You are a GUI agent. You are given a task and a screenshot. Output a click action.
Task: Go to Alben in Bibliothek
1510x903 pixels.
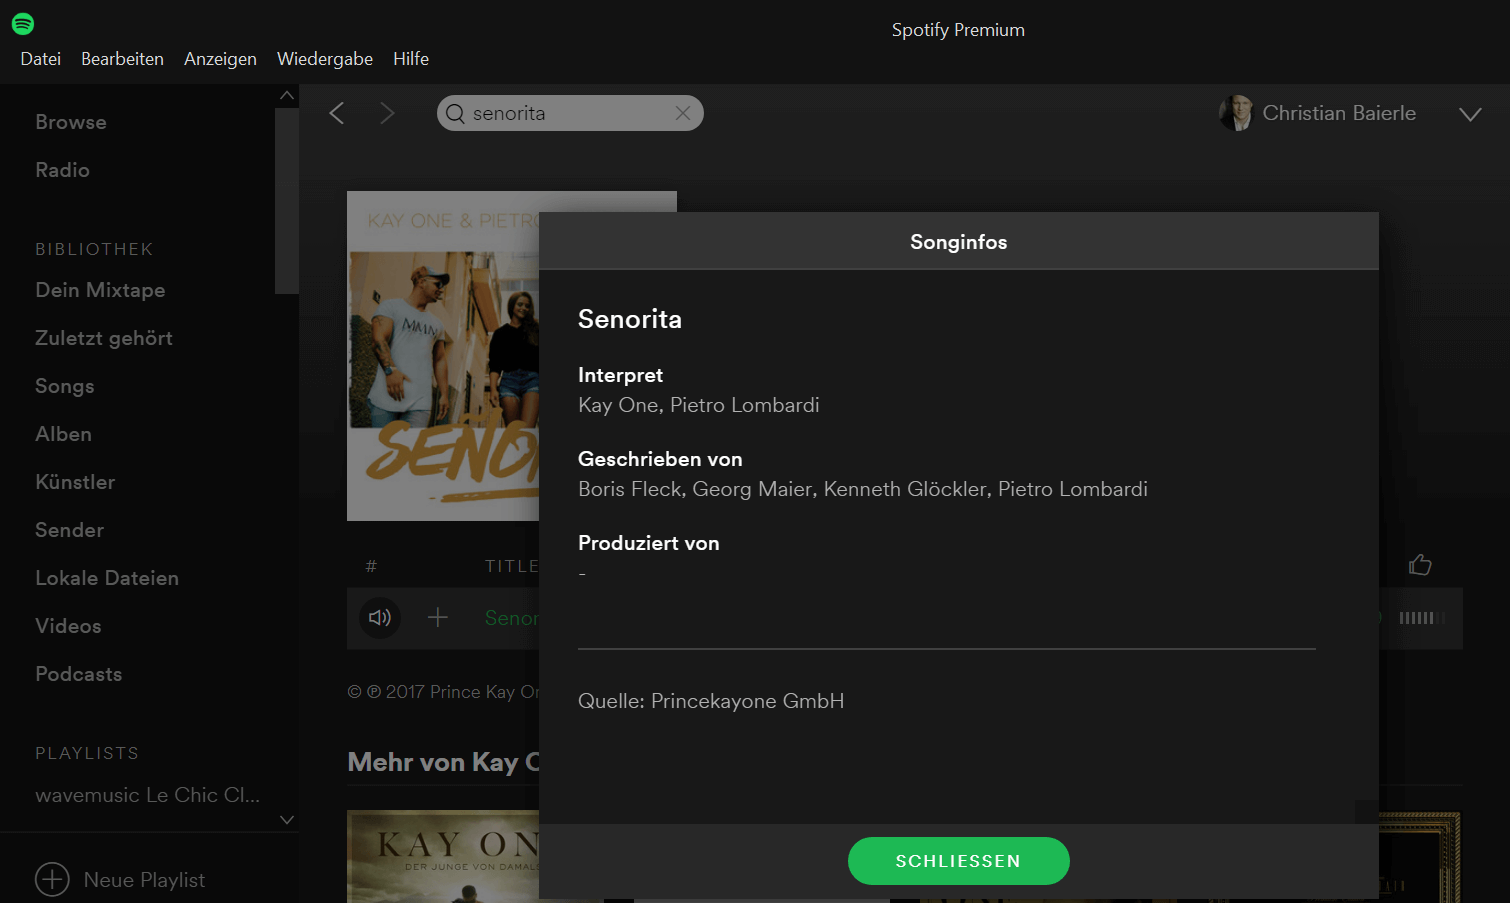click(x=63, y=434)
